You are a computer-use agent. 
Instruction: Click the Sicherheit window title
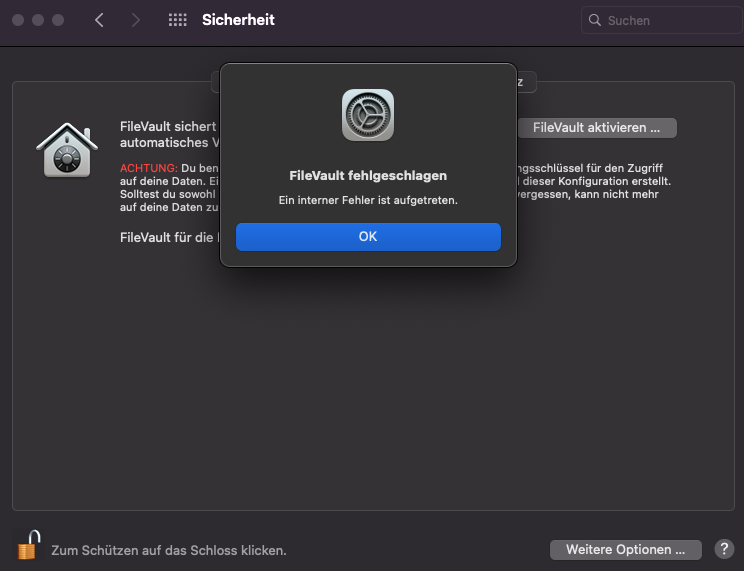[238, 20]
